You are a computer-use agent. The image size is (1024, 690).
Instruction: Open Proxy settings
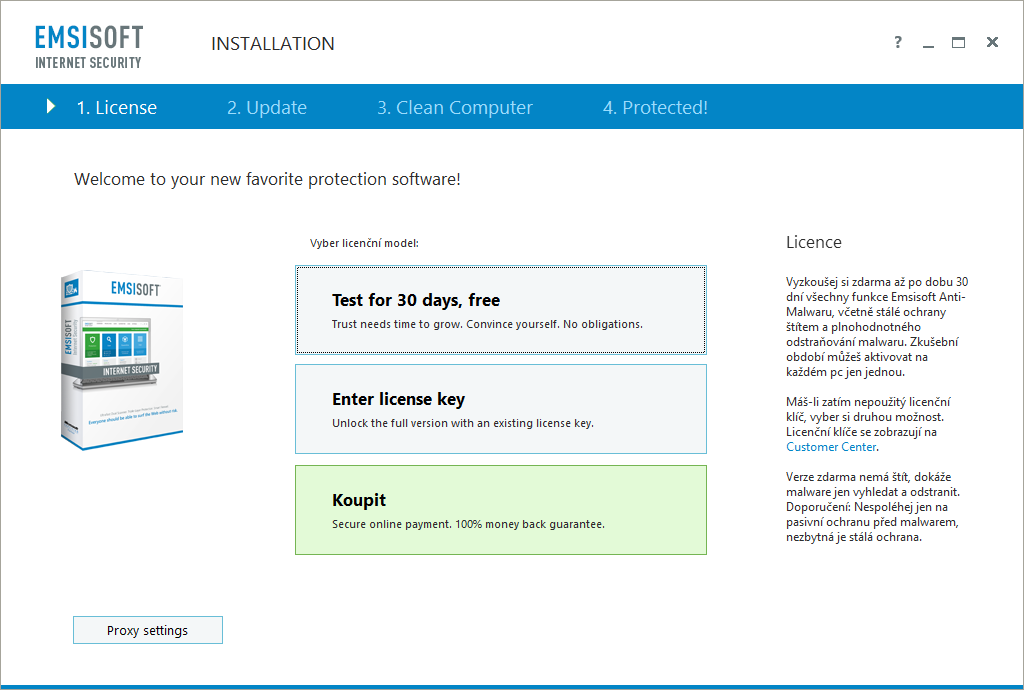click(147, 630)
